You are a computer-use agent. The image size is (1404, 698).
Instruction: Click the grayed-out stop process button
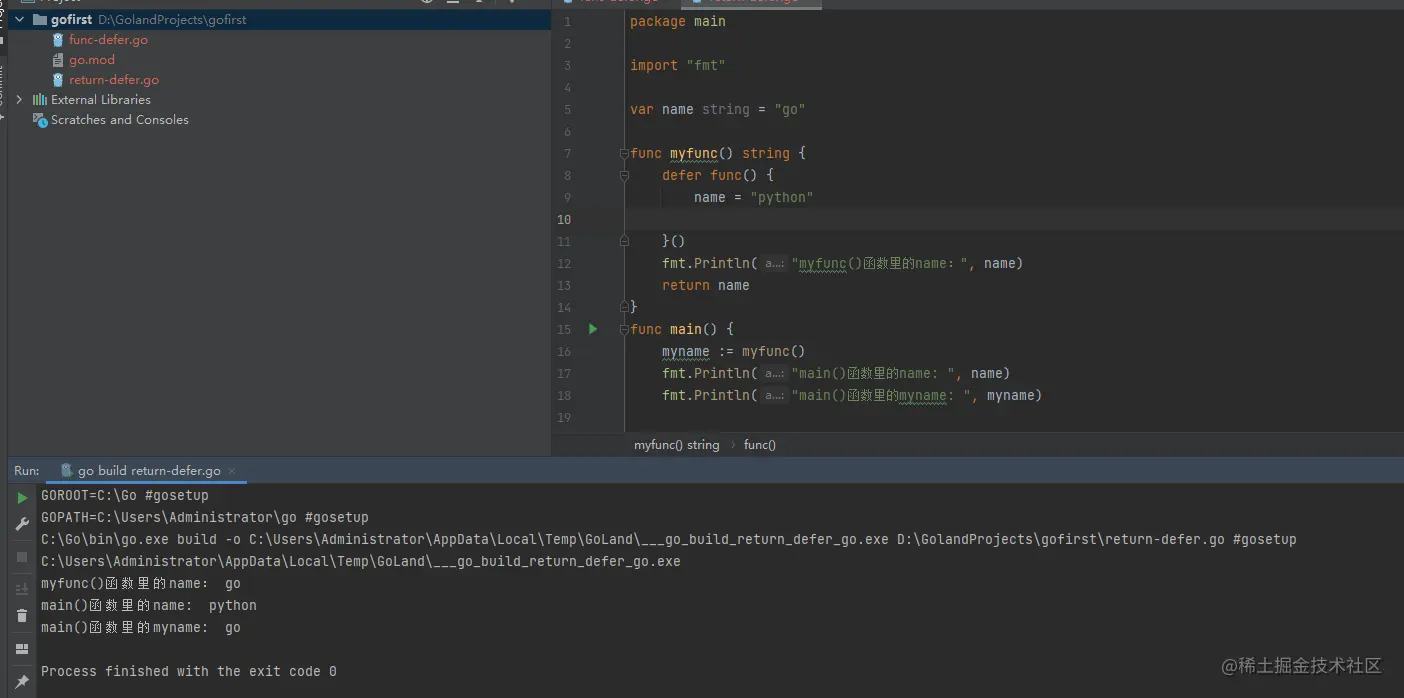click(22, 557)
